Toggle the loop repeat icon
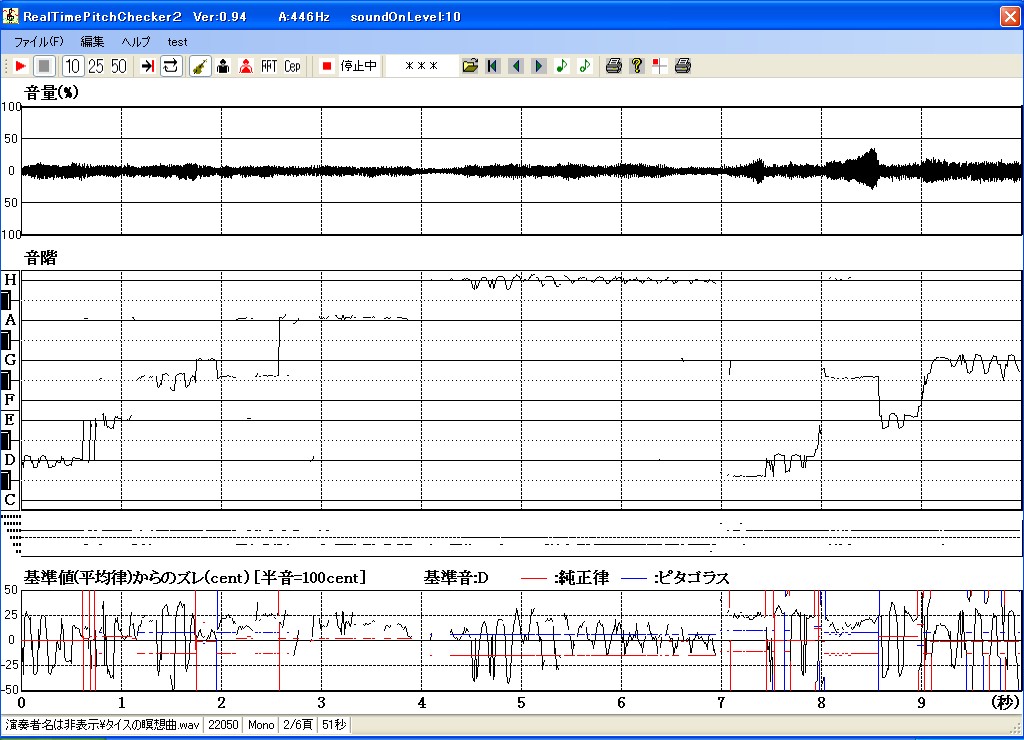The width and height of the screenshot is (1024, 740). tap(170, 66)
